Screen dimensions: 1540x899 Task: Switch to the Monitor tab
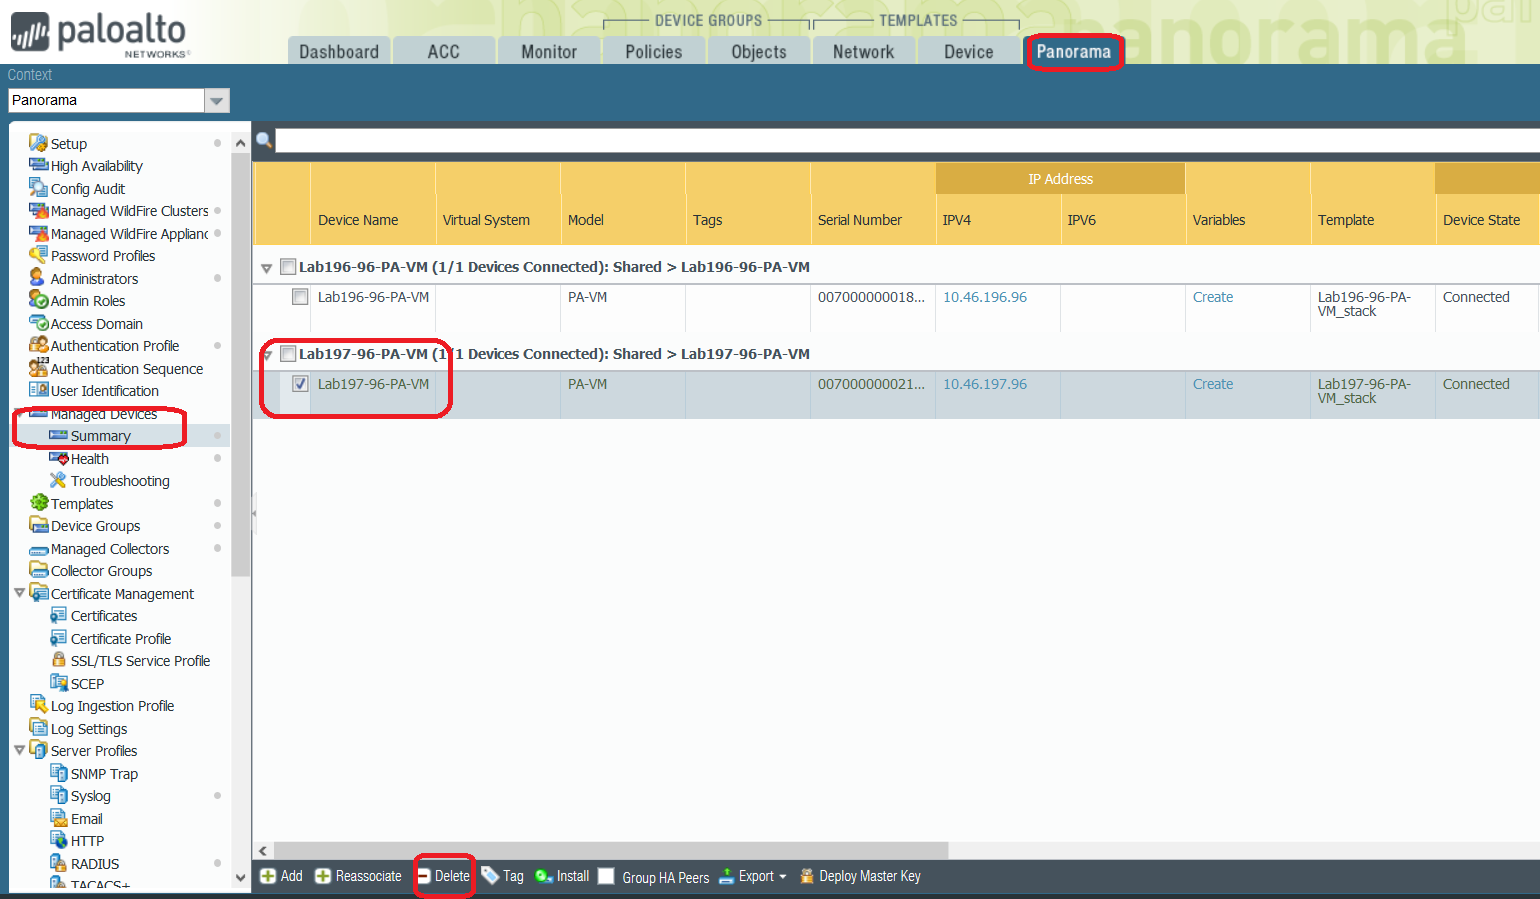[549, 51]
